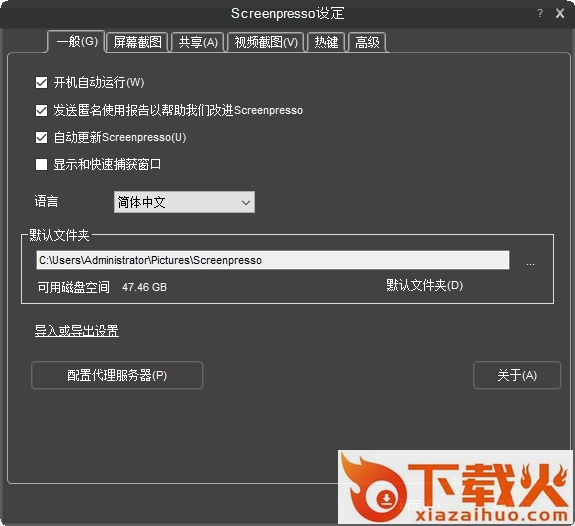This screenshot has width=575, height=526.
Task: Disable 自动更新Screenpresso(U) checkbox
Action: (41, 138)
